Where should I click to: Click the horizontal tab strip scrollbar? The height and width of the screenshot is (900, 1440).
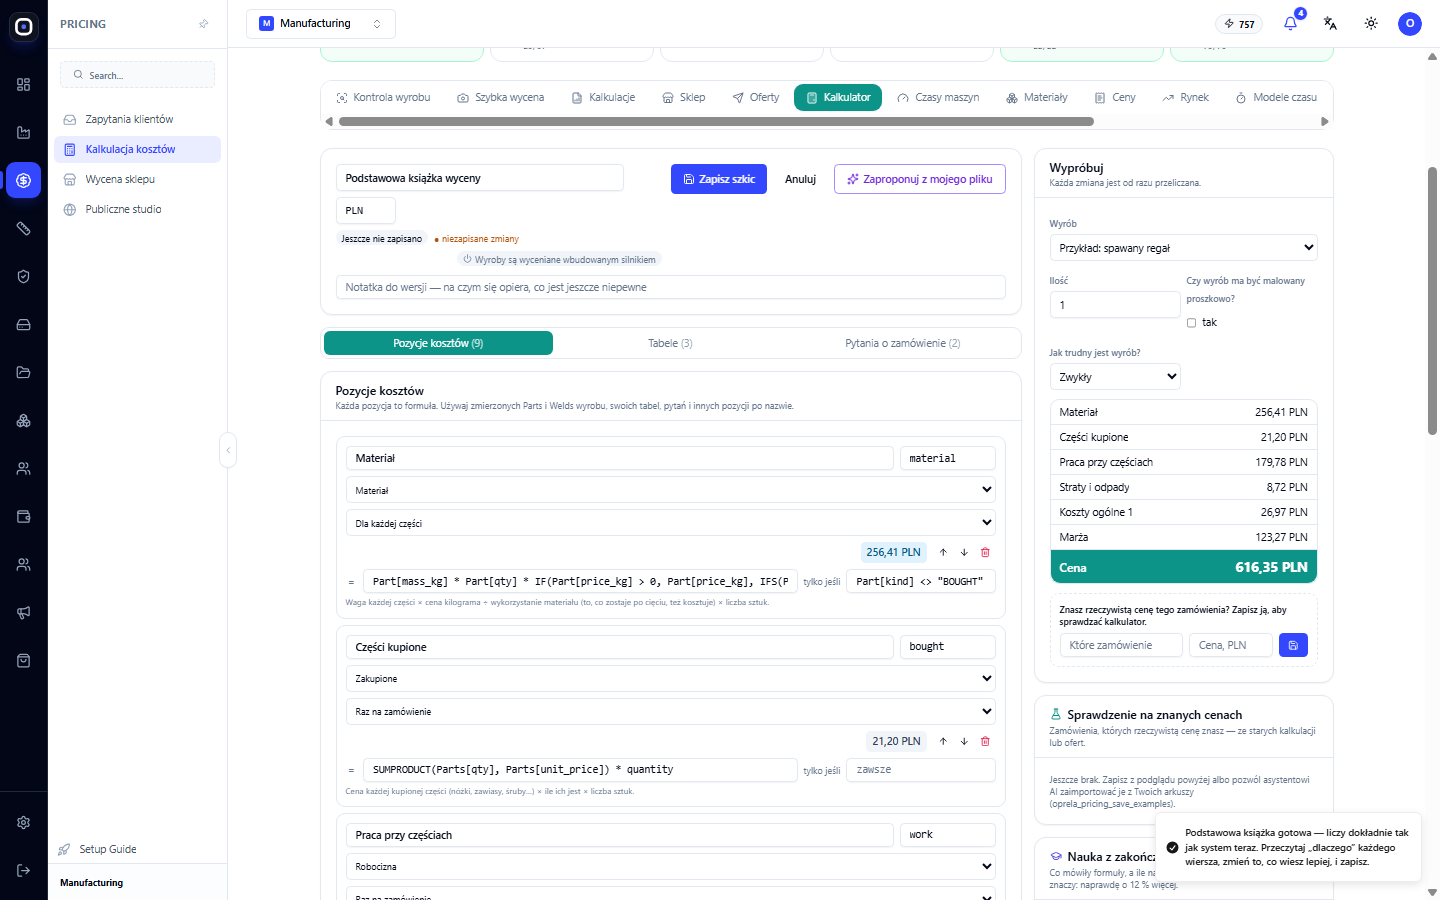(716, 122)
